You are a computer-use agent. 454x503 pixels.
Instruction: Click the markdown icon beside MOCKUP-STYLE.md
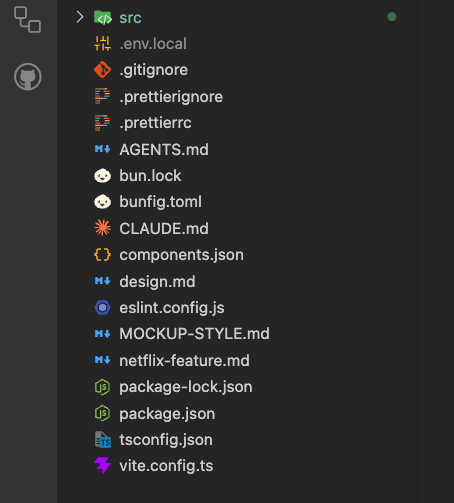point(102,333)
